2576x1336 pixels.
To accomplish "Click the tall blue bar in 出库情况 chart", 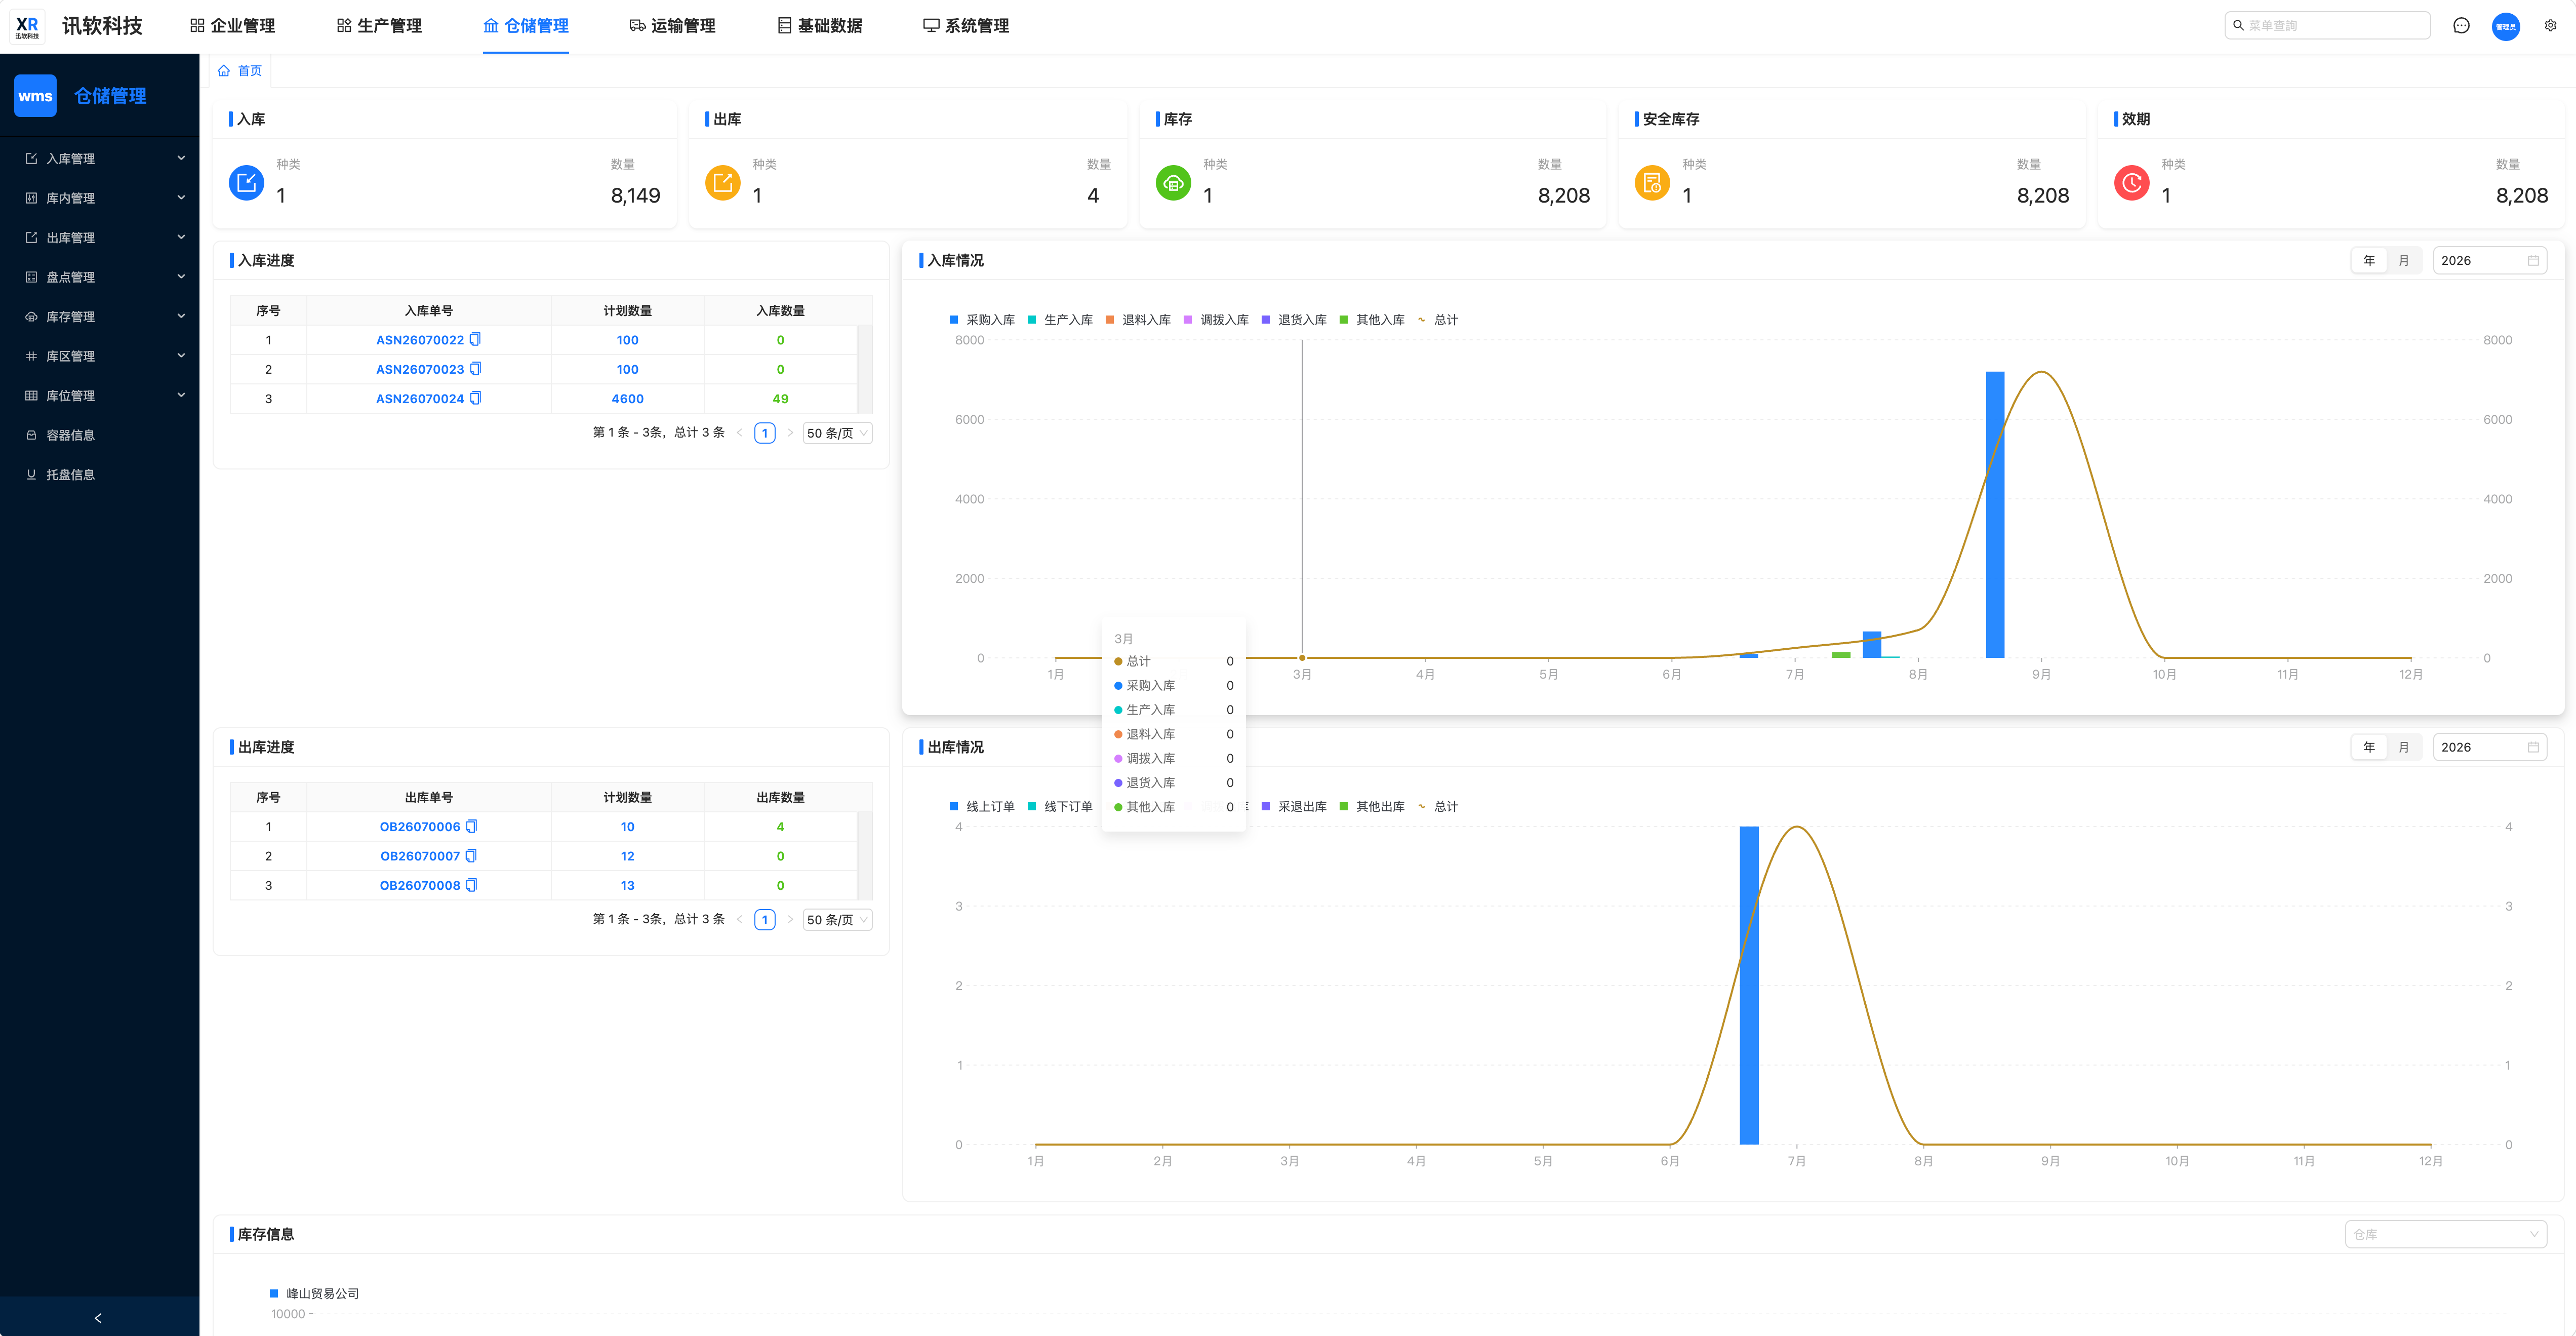I will tap(1749, 985).
